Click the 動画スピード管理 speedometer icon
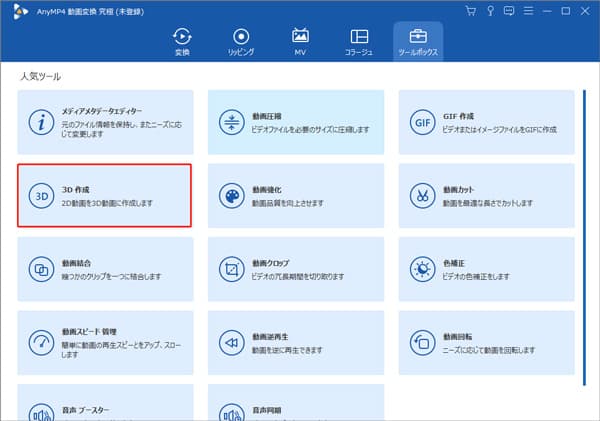Viewport: 600px width, 421px height. [x=42, y=342]
